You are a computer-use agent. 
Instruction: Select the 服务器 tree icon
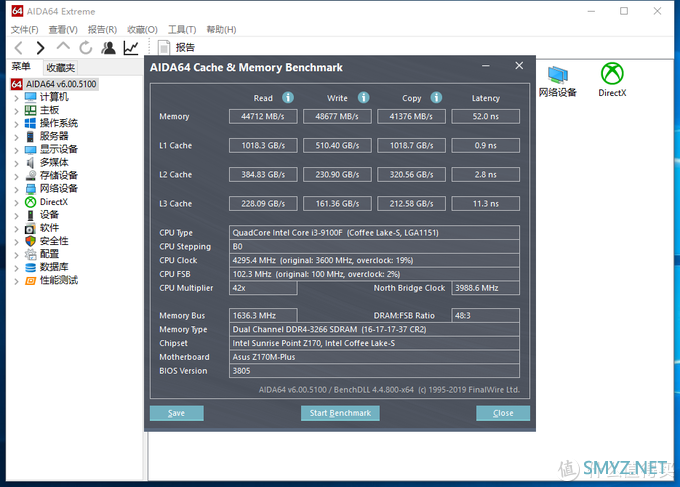click(30, 136)
